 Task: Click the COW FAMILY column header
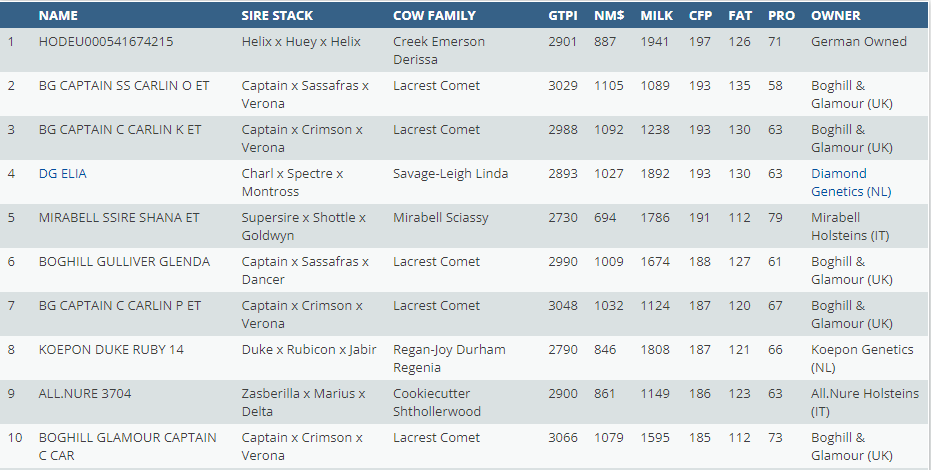pyautogui.click(x=434, y=16)
